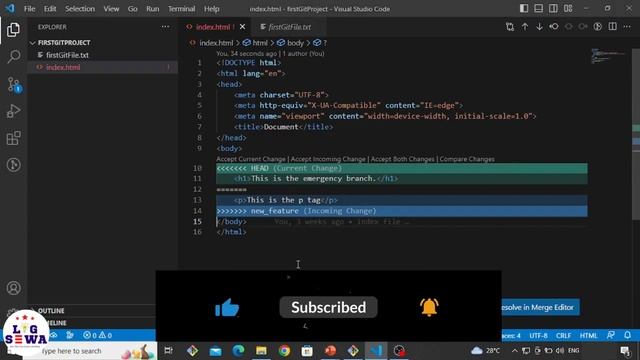Click the ENG language indicator
This screenshot has width=640, height=360.
coord(573,351)
